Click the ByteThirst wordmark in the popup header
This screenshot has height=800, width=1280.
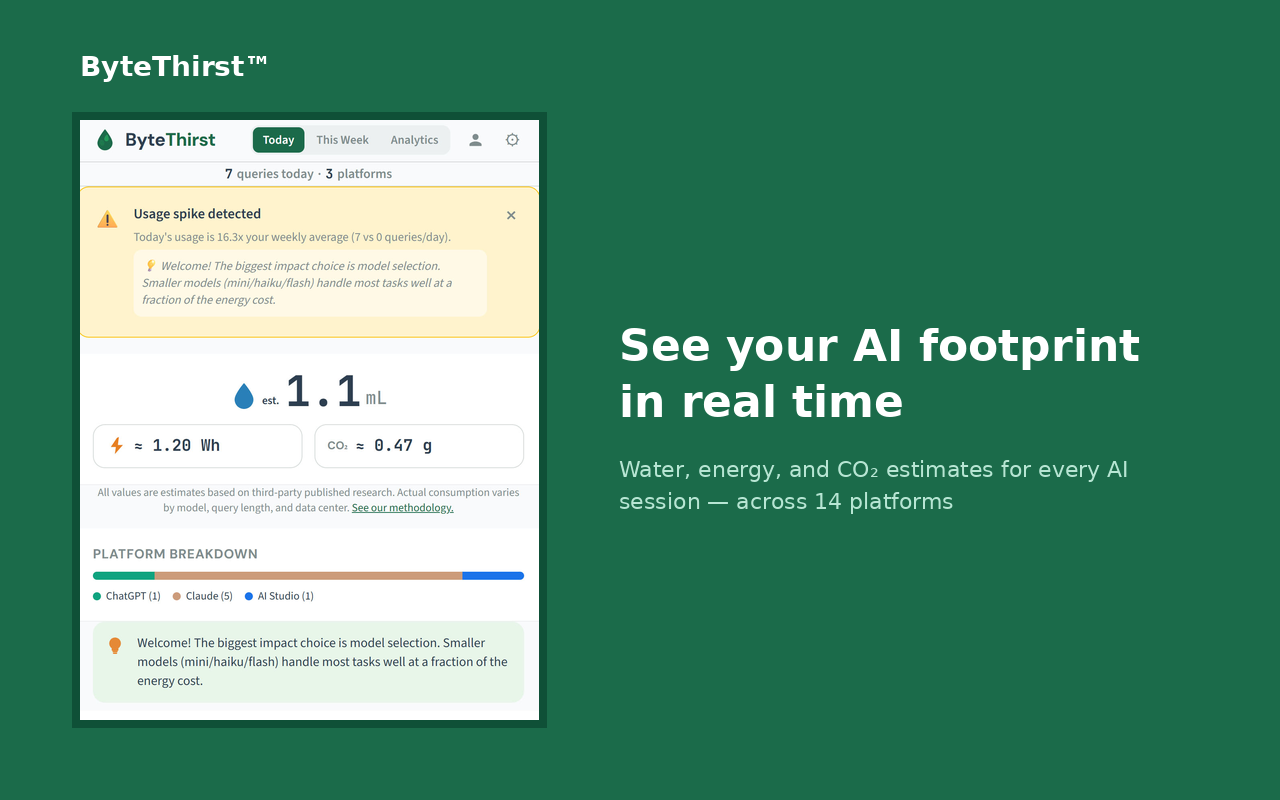(x=170, y=140)
